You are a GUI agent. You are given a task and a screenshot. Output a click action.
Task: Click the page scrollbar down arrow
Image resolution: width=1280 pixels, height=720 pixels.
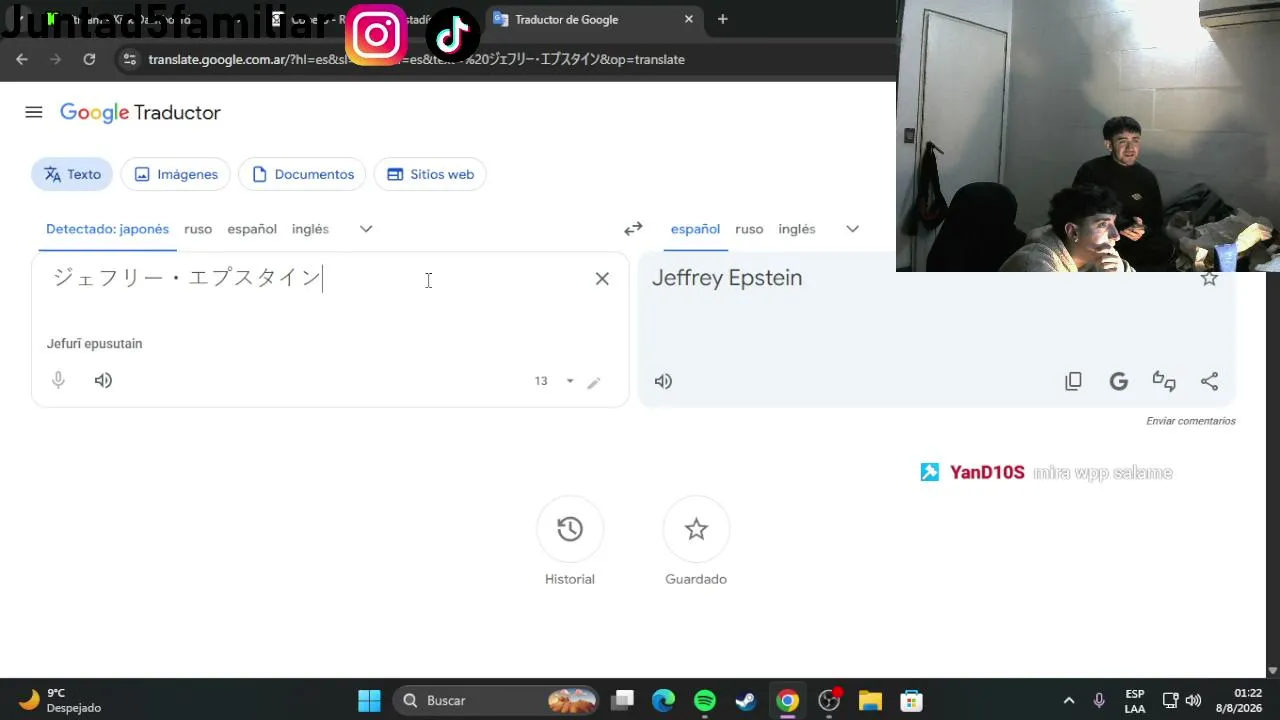(1273, 671)
